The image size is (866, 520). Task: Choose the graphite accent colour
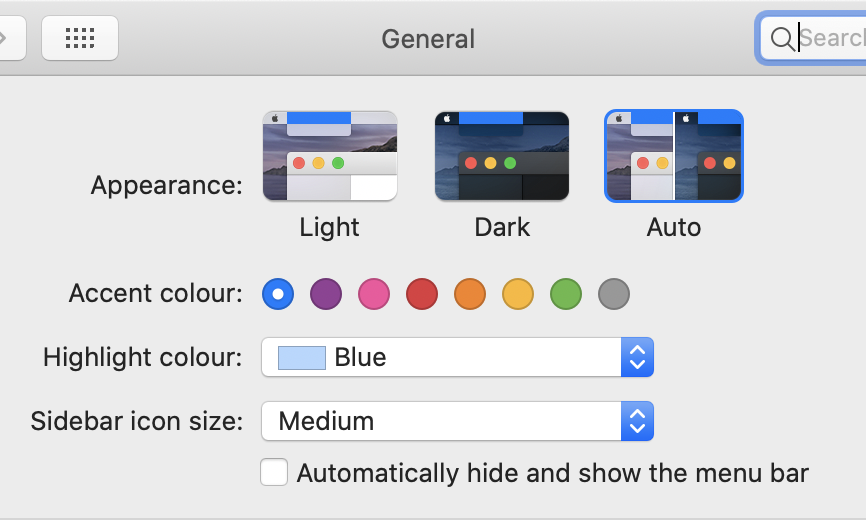point(614,294)
